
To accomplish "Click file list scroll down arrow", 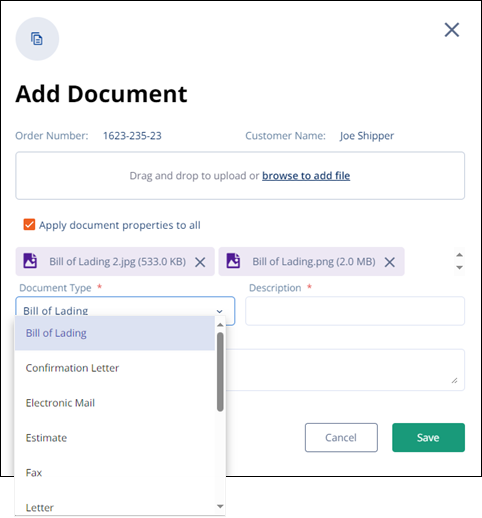I will [459, 268].
